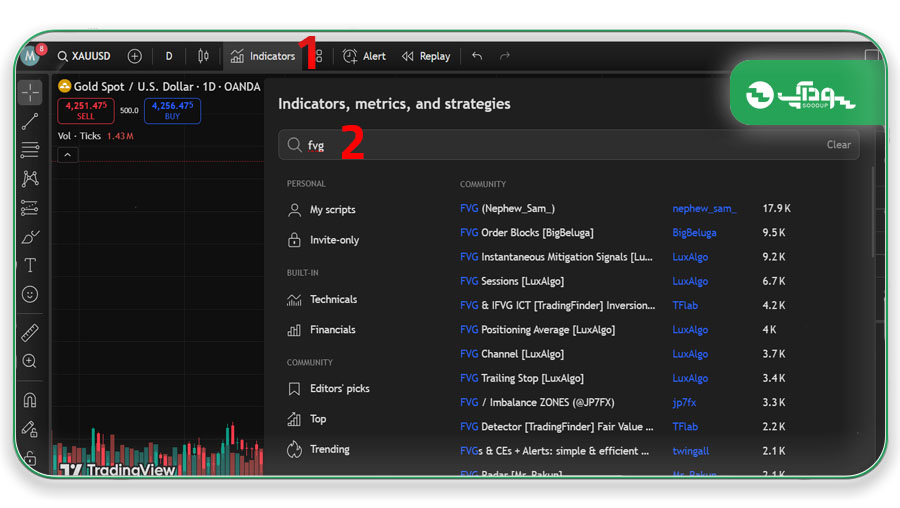900x508 pixels.
Task: Activate the zoom in tool
Action: point(30,361)
